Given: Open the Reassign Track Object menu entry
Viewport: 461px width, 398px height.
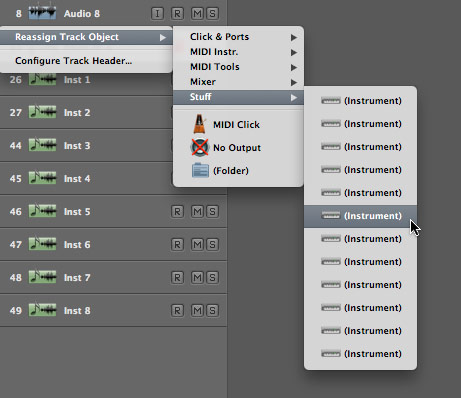Looking at the screenshot, I should pos(86,37).
